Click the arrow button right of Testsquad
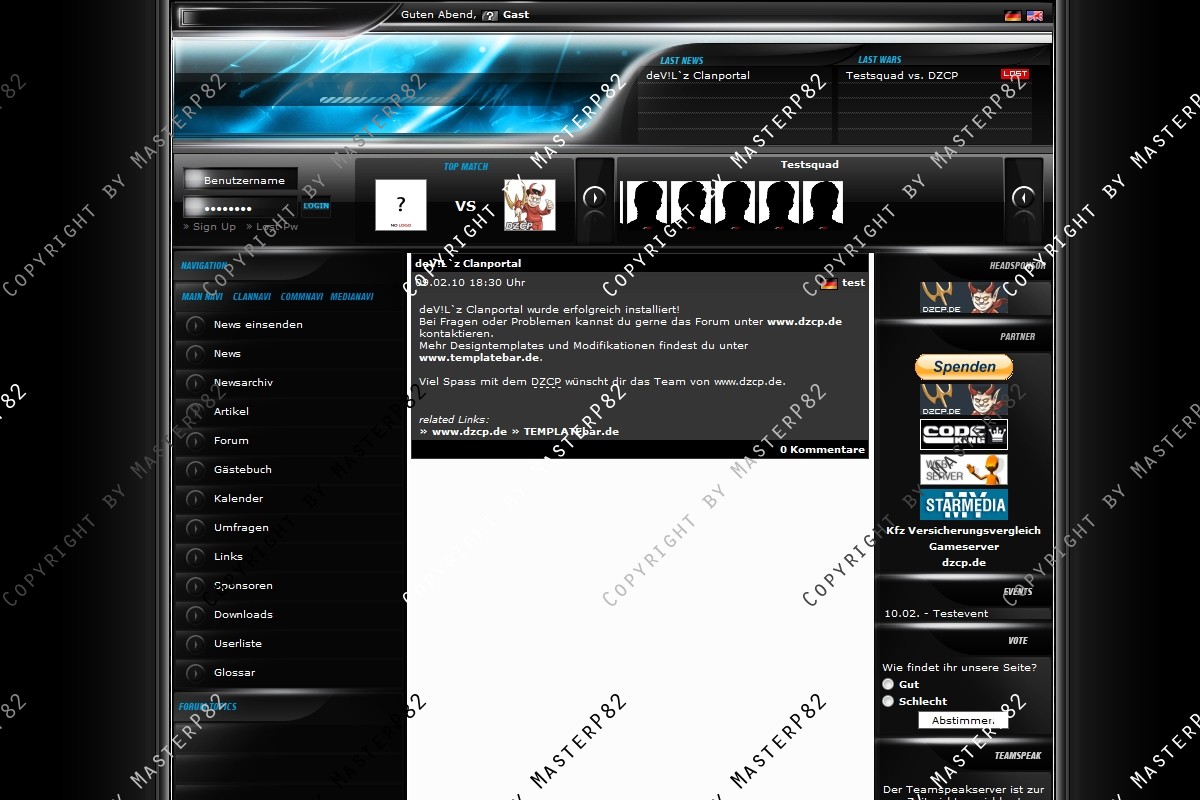This screenshot has height=800, width=1200. click(x=1022, y=198)
